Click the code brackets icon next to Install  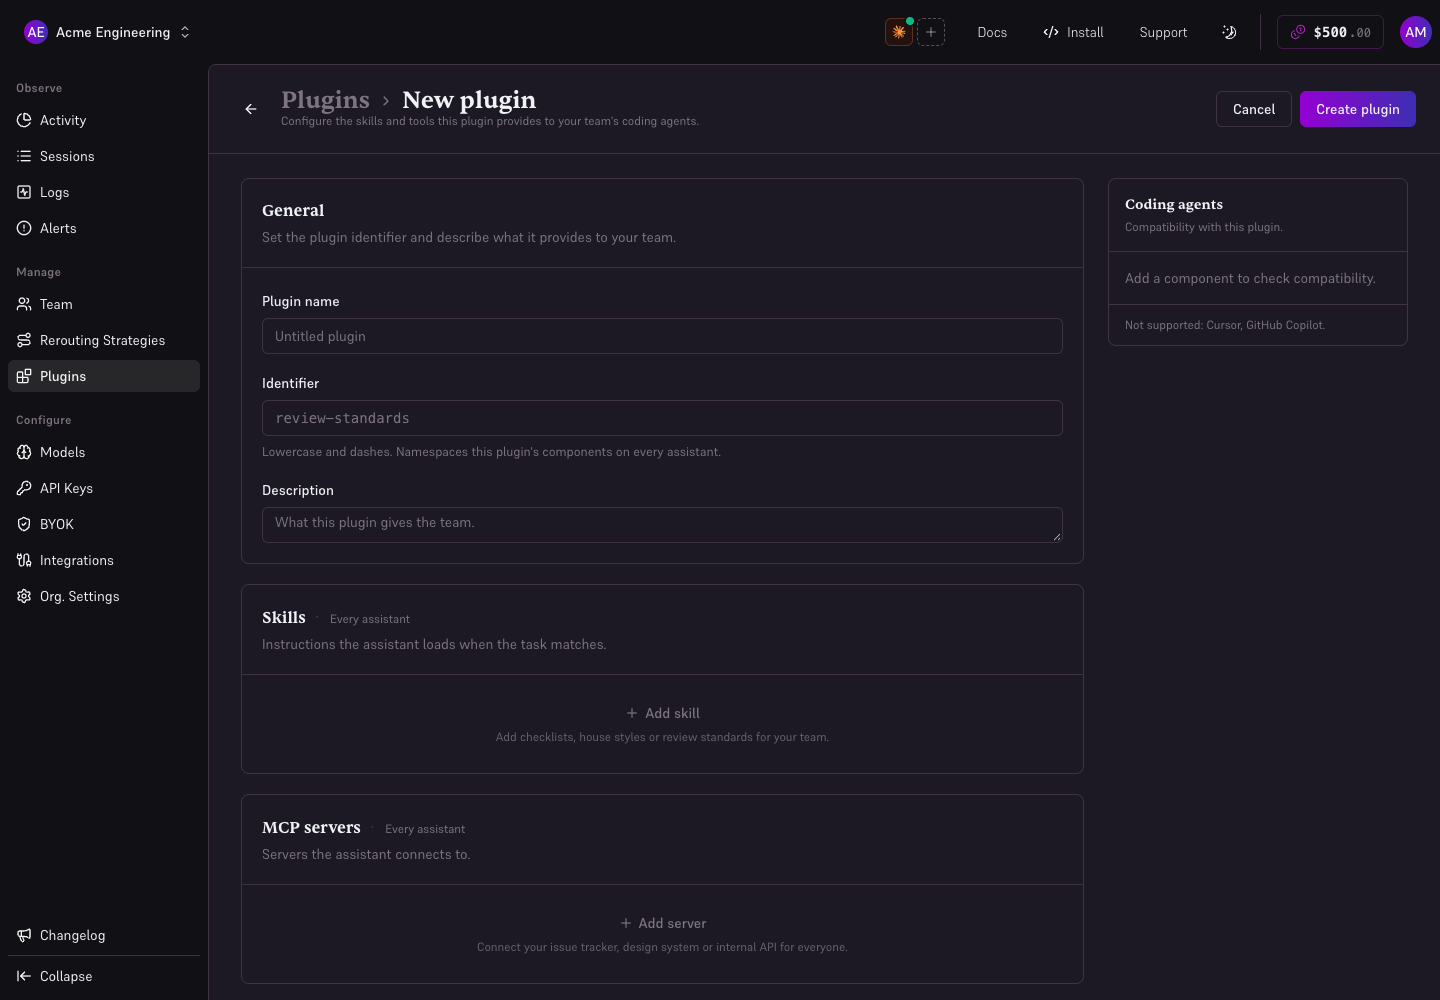tap(1051, 32)
